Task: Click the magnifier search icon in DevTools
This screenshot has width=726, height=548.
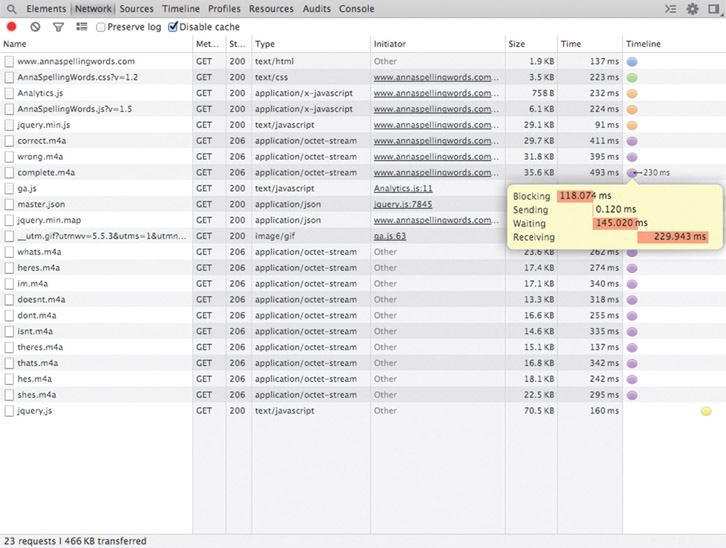Action: pos(11,9)
